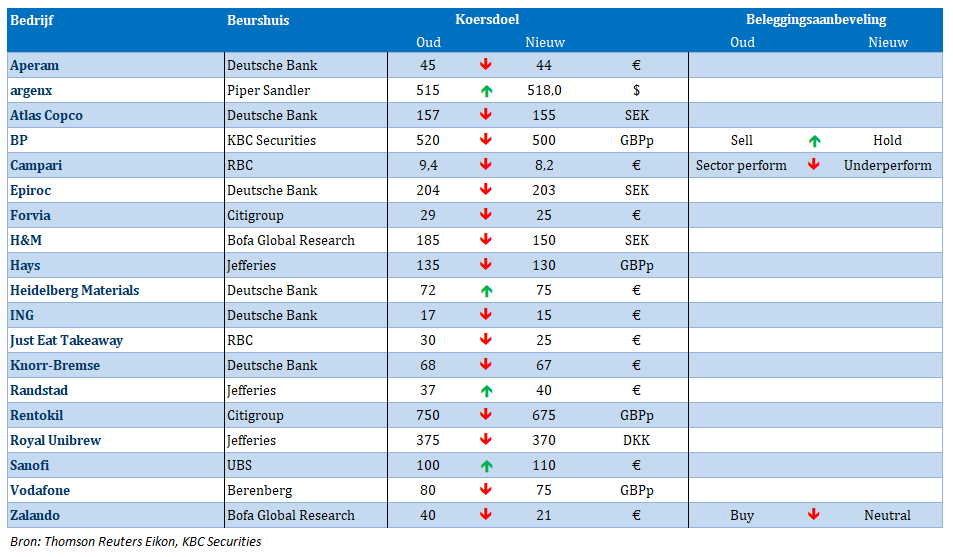This screenshot has height=557, width=953.
Task: Click the green up arrow in the Randstad row
Action: click(x=486, y=391)
